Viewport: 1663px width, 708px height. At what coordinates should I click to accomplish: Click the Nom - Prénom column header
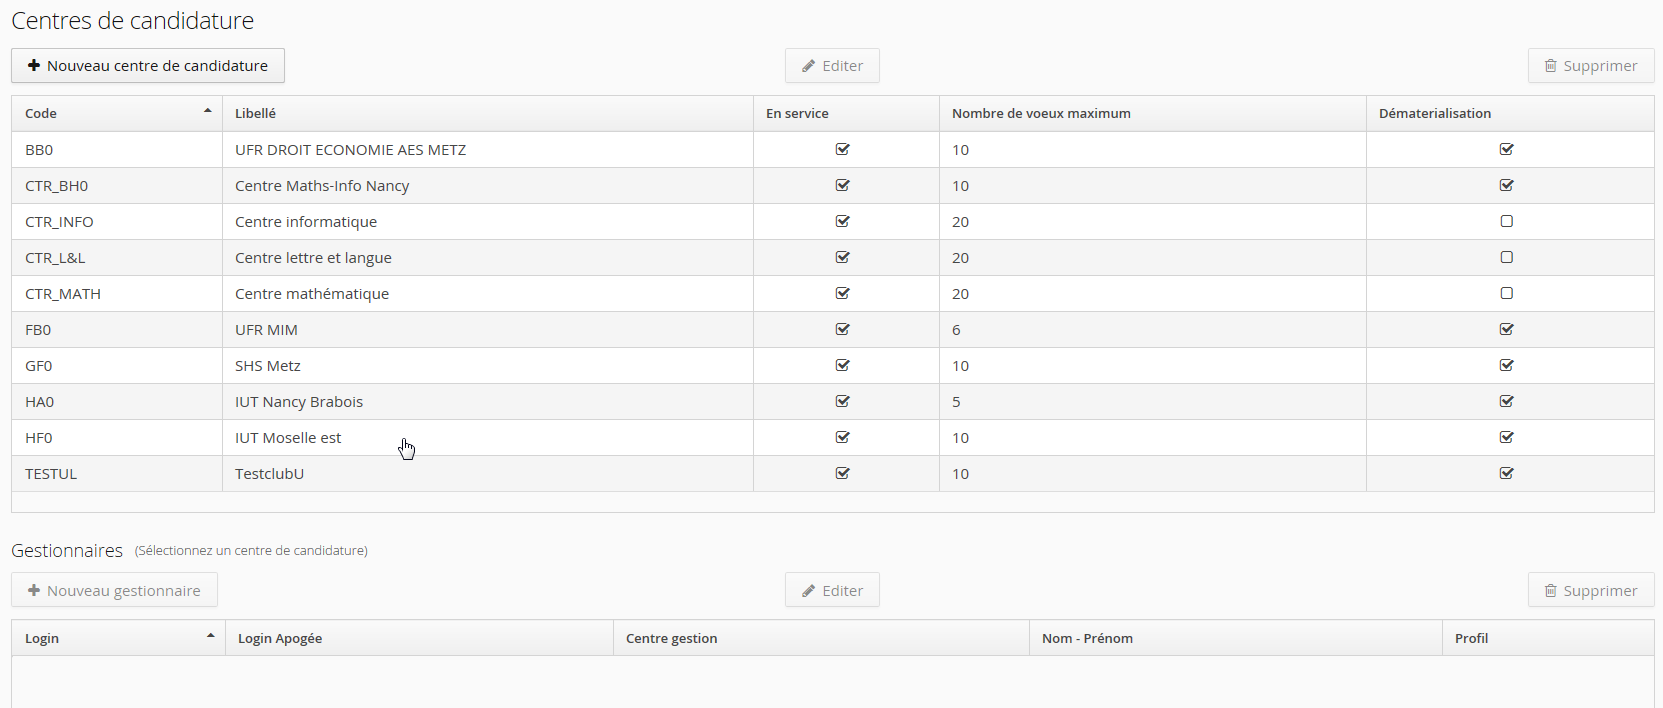point(1087,639)
